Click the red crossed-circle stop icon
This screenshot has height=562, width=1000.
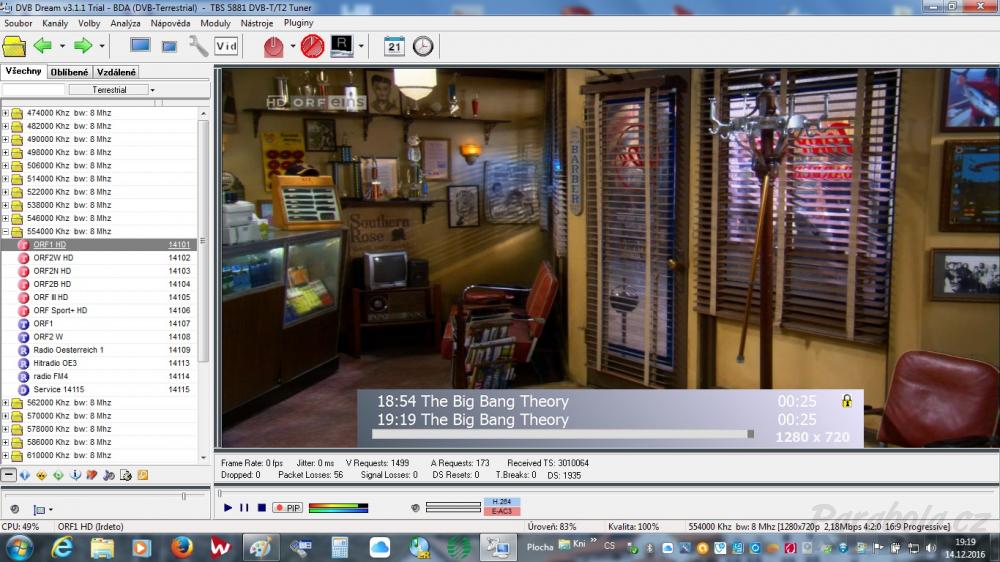click(312, 47)
